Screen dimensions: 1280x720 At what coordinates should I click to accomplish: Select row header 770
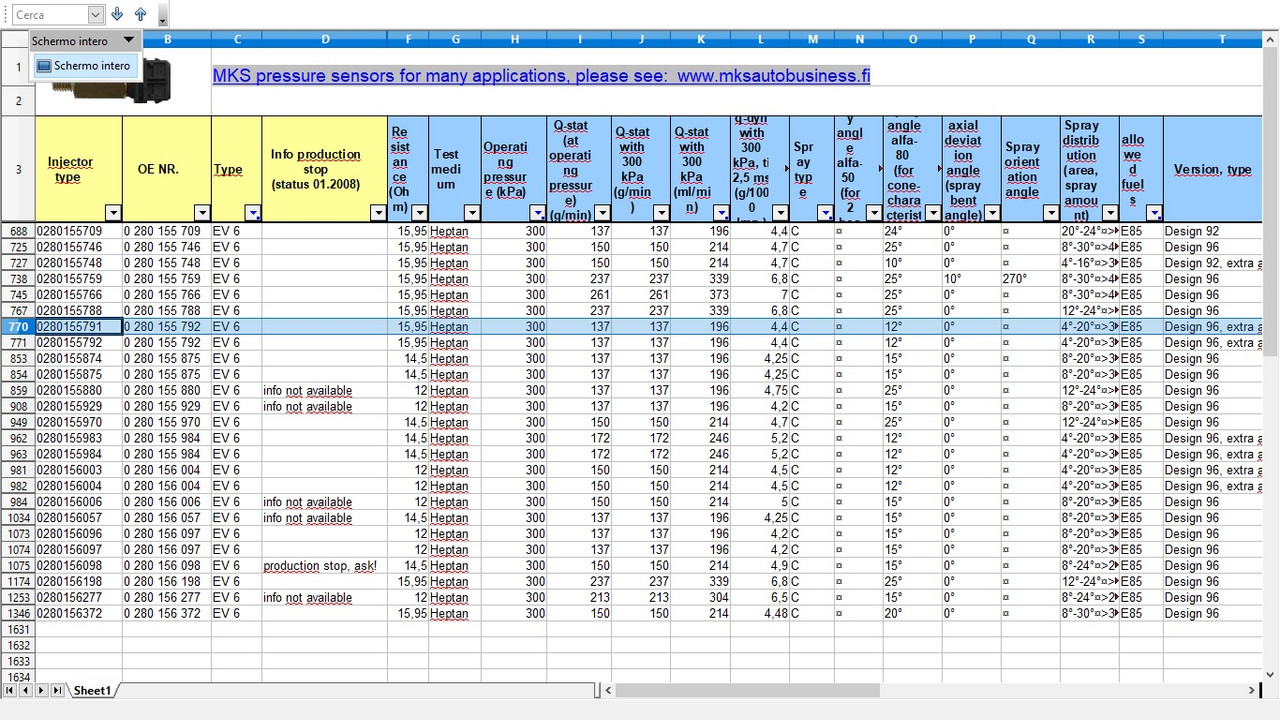point(18,327)
